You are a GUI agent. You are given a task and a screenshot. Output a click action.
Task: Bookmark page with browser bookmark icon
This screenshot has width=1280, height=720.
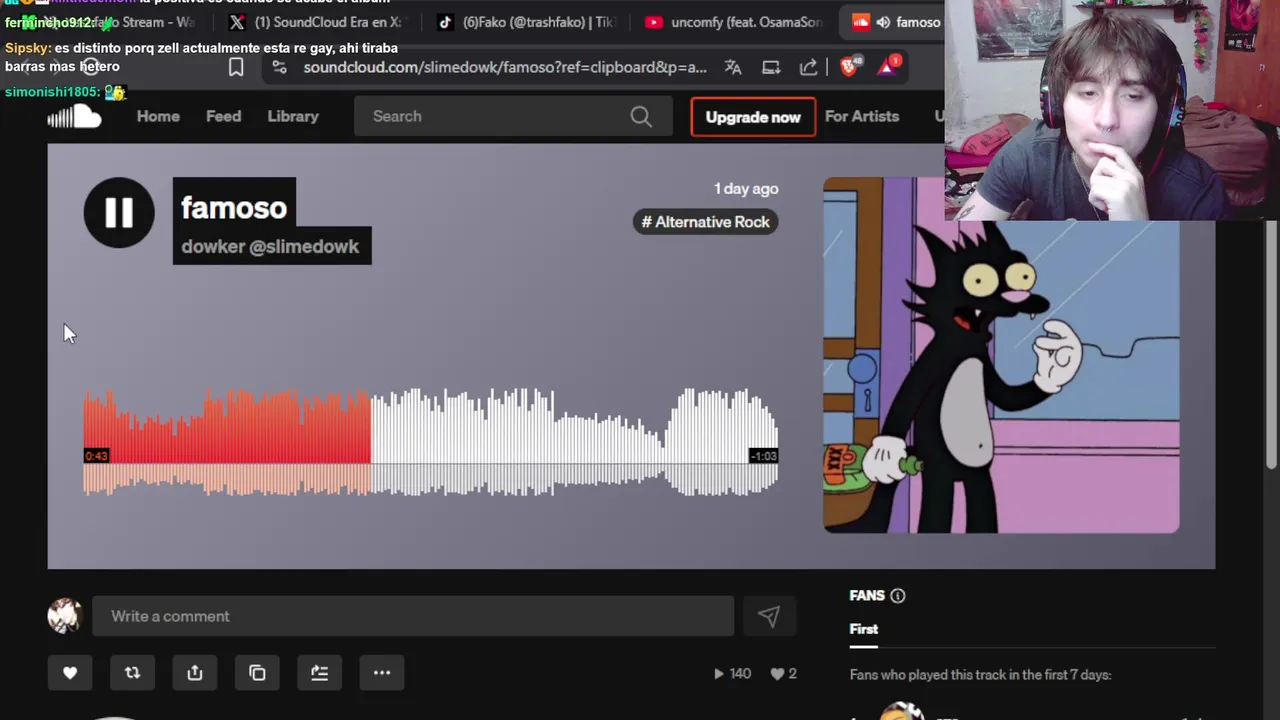[x=236, y=67]
